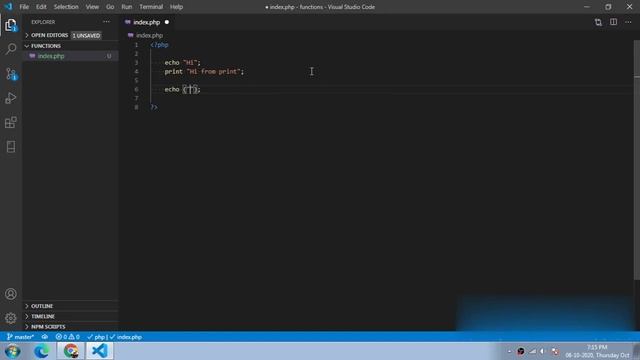Open the Terminal menu
The height and width of the screenshot is (360, 640).
point(151,7)
